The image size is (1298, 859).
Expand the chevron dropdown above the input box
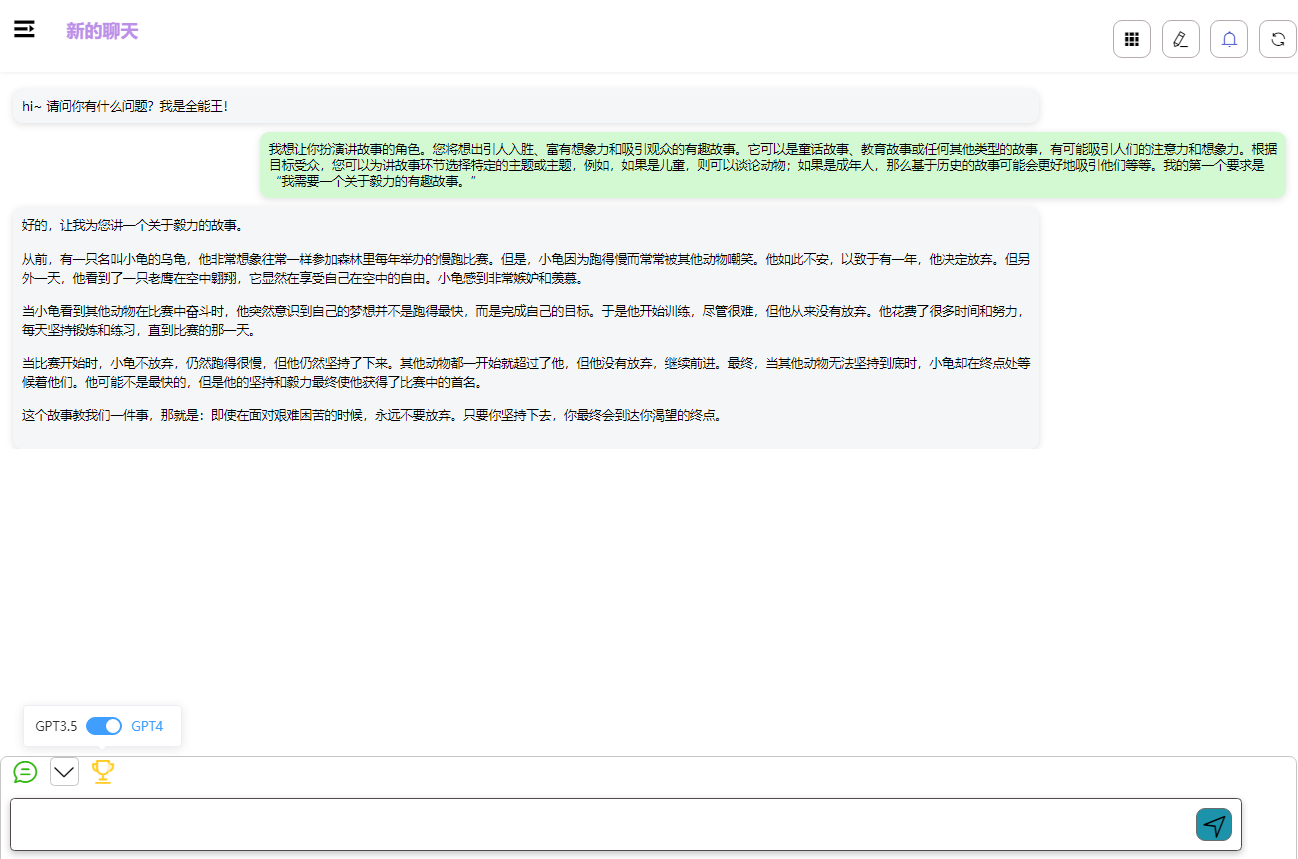(x=64, y=772)
